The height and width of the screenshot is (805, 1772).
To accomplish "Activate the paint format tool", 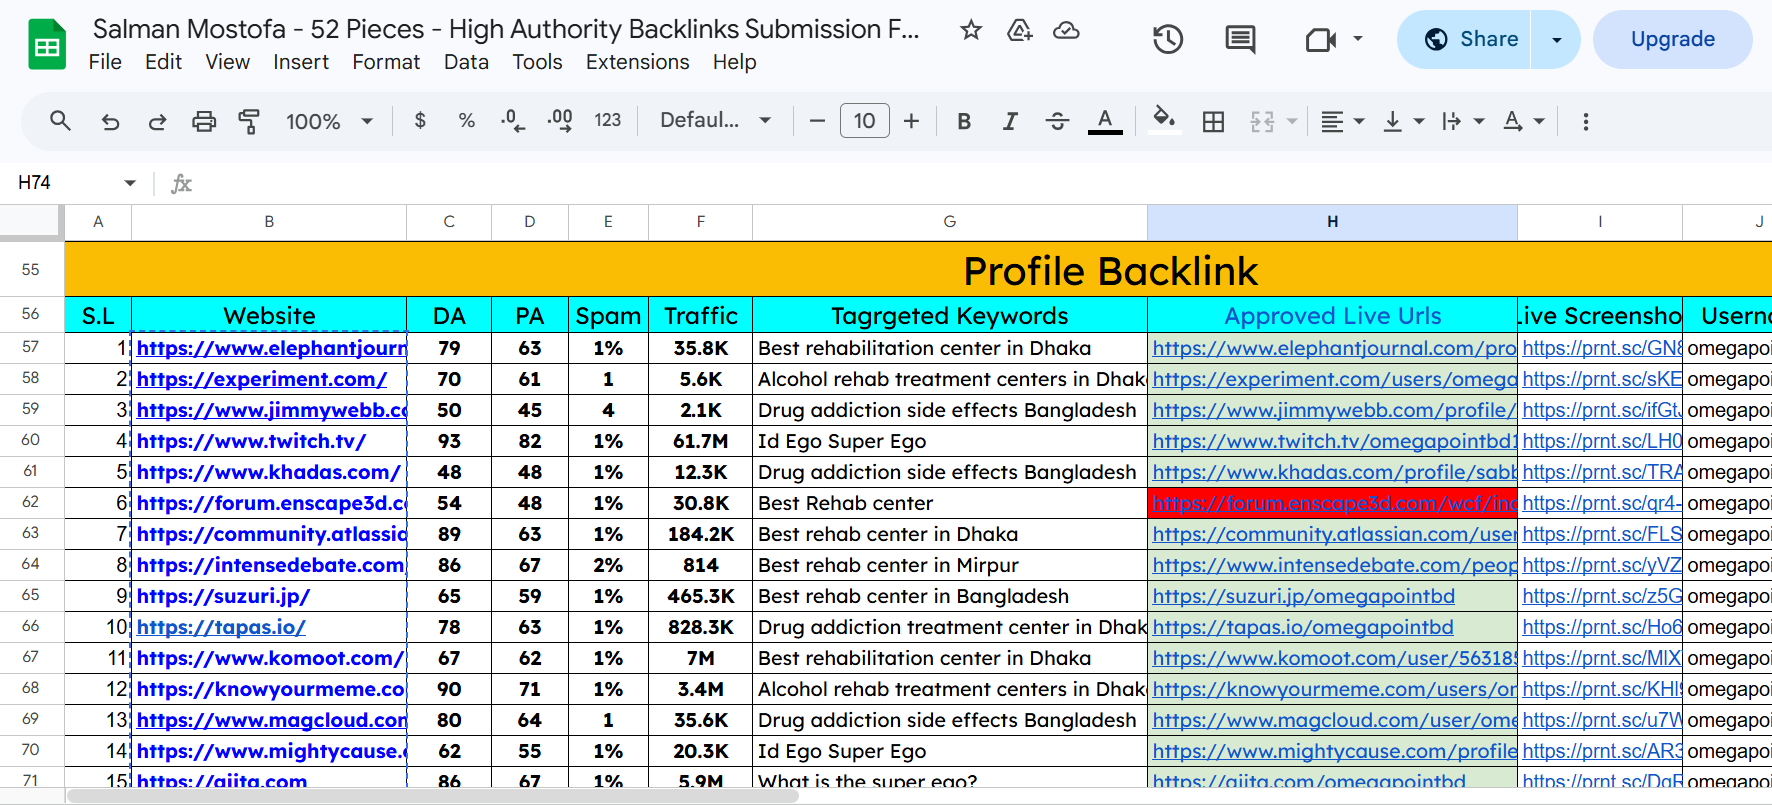I will pos(249,121).
